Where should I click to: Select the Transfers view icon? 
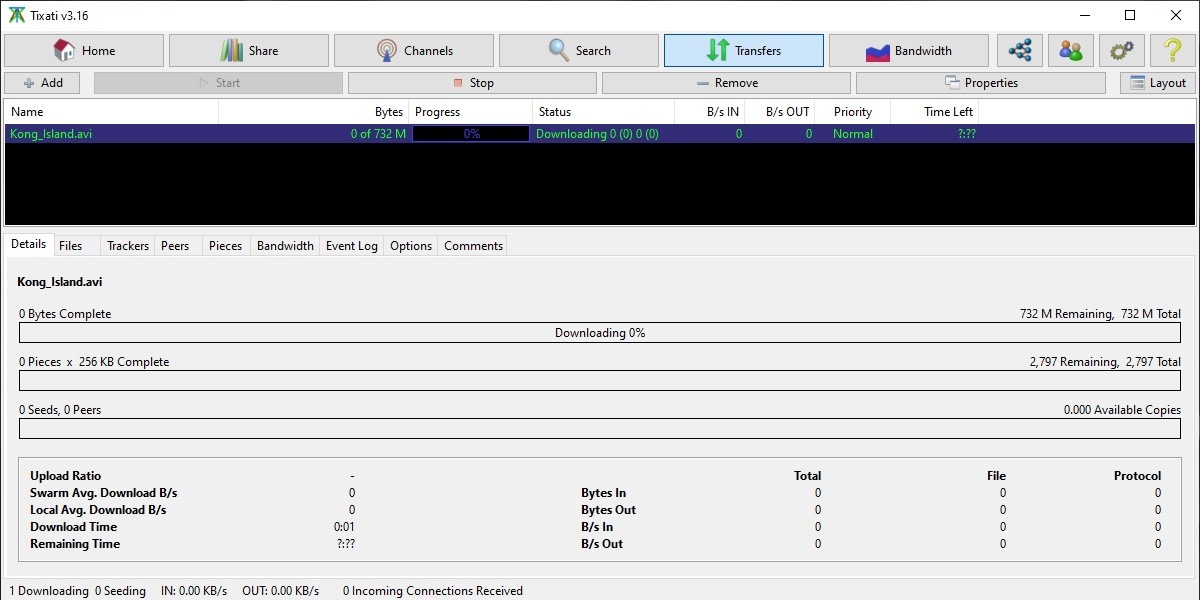point(743,50)
